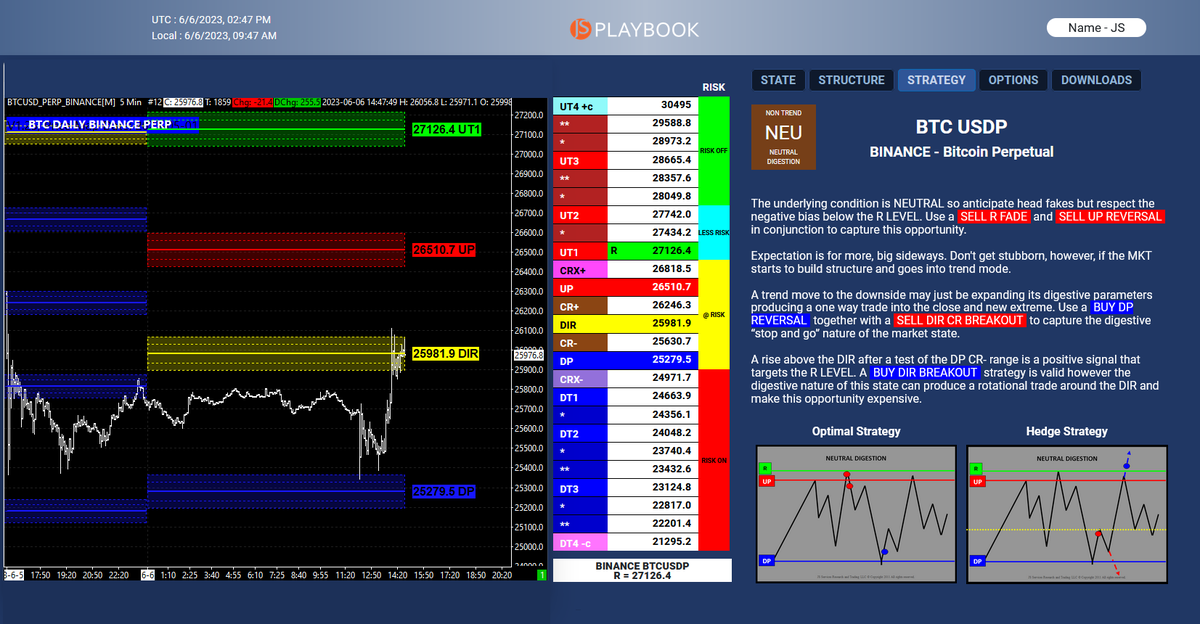
Task: Click the value 28665.4 in the table
Action: coord(671,160)
